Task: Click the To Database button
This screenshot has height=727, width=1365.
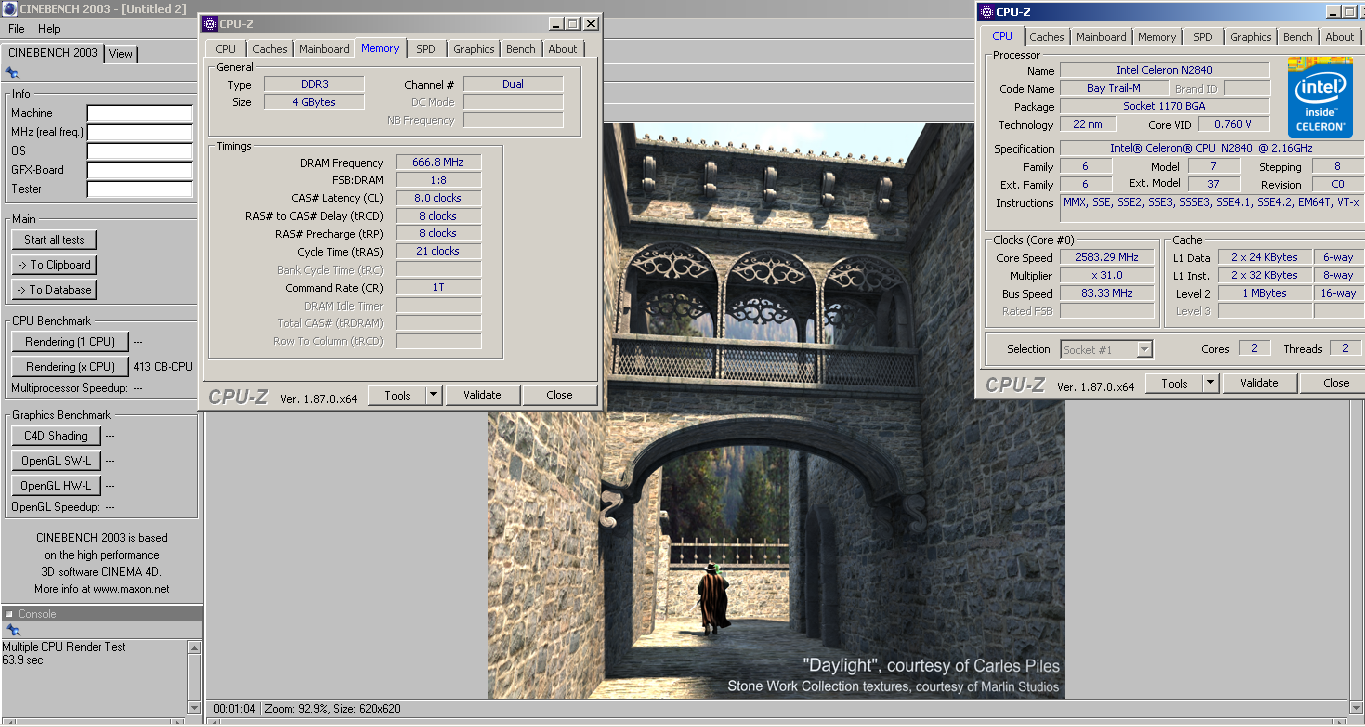Action: [x=55, y=290]
